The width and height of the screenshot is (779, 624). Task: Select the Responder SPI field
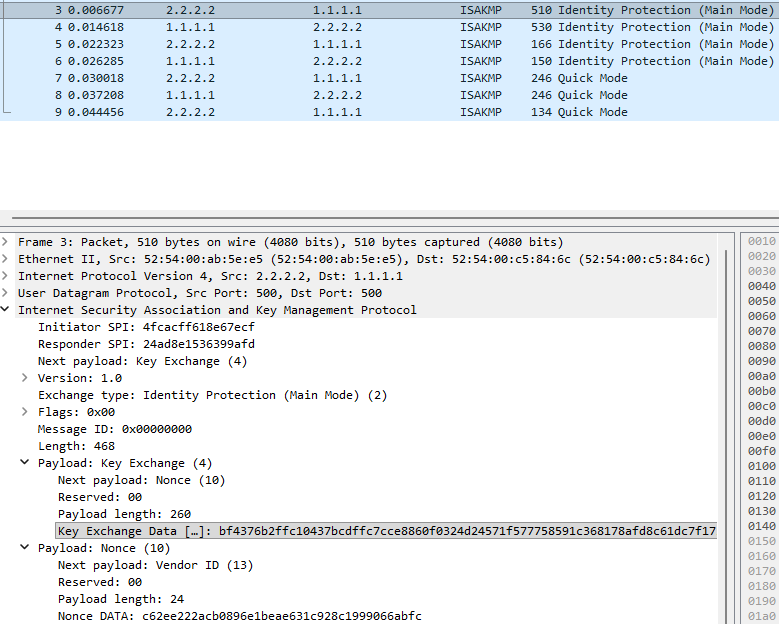pos(146,344)
